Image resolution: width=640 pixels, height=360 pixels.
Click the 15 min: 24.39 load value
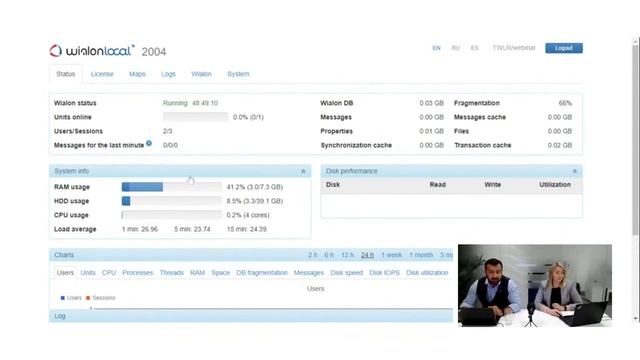(x=247, y=229)
